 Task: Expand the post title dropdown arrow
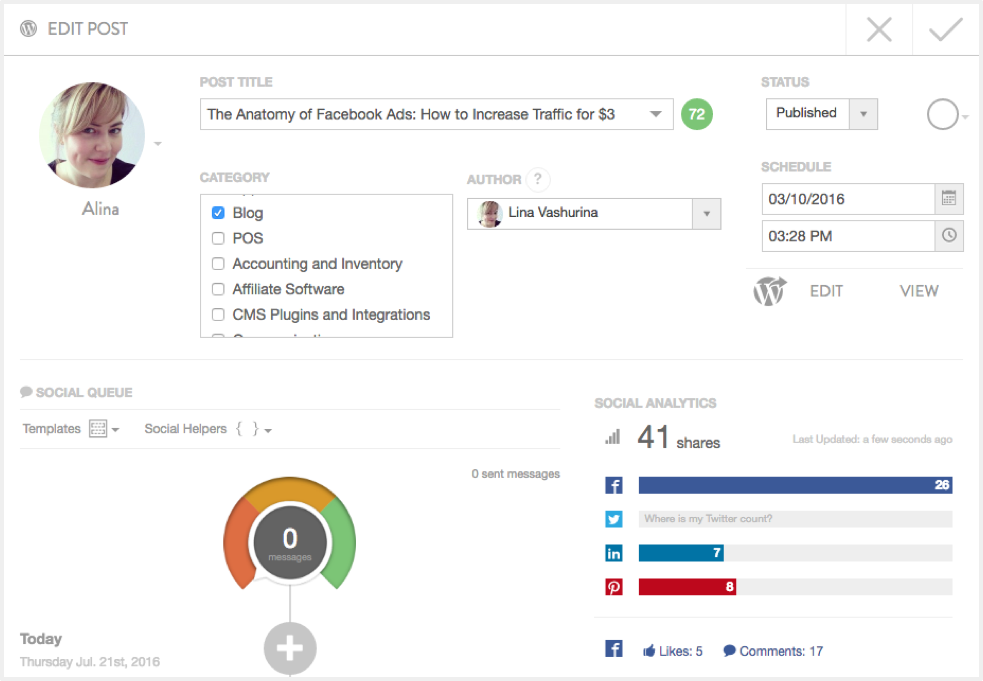click(656, 114)
